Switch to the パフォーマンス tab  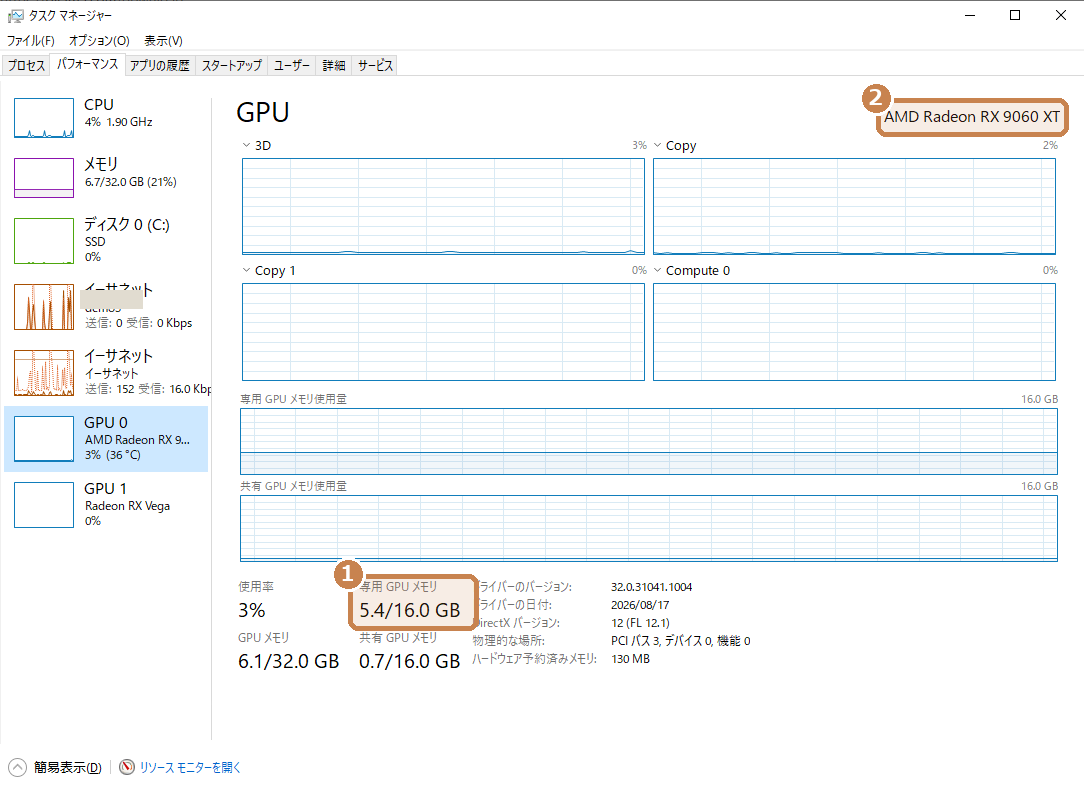click(88, 64)
